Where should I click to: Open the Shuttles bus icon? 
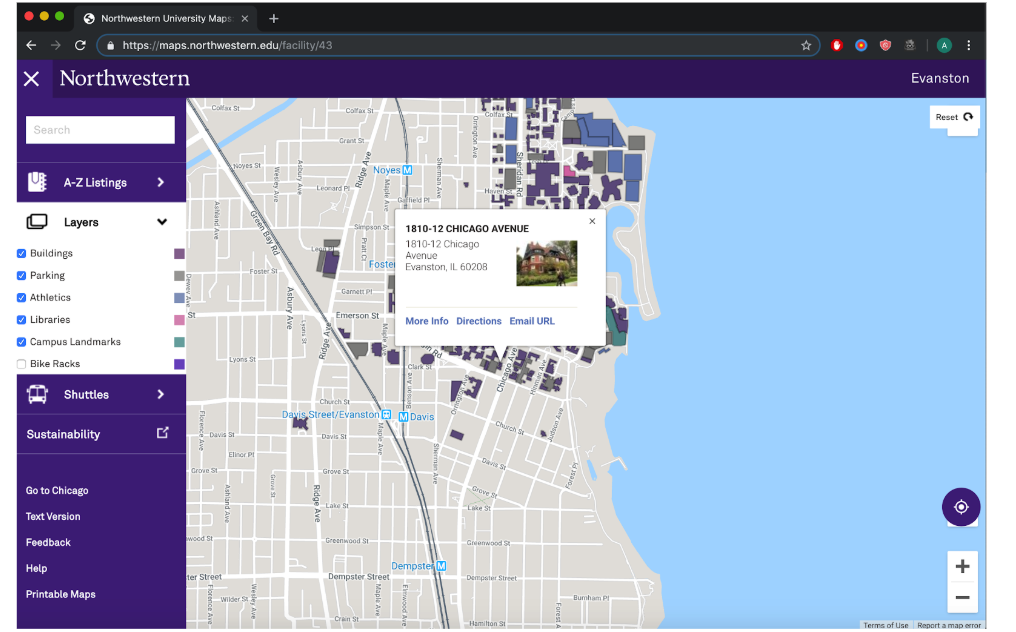click(x=37, y=394)
